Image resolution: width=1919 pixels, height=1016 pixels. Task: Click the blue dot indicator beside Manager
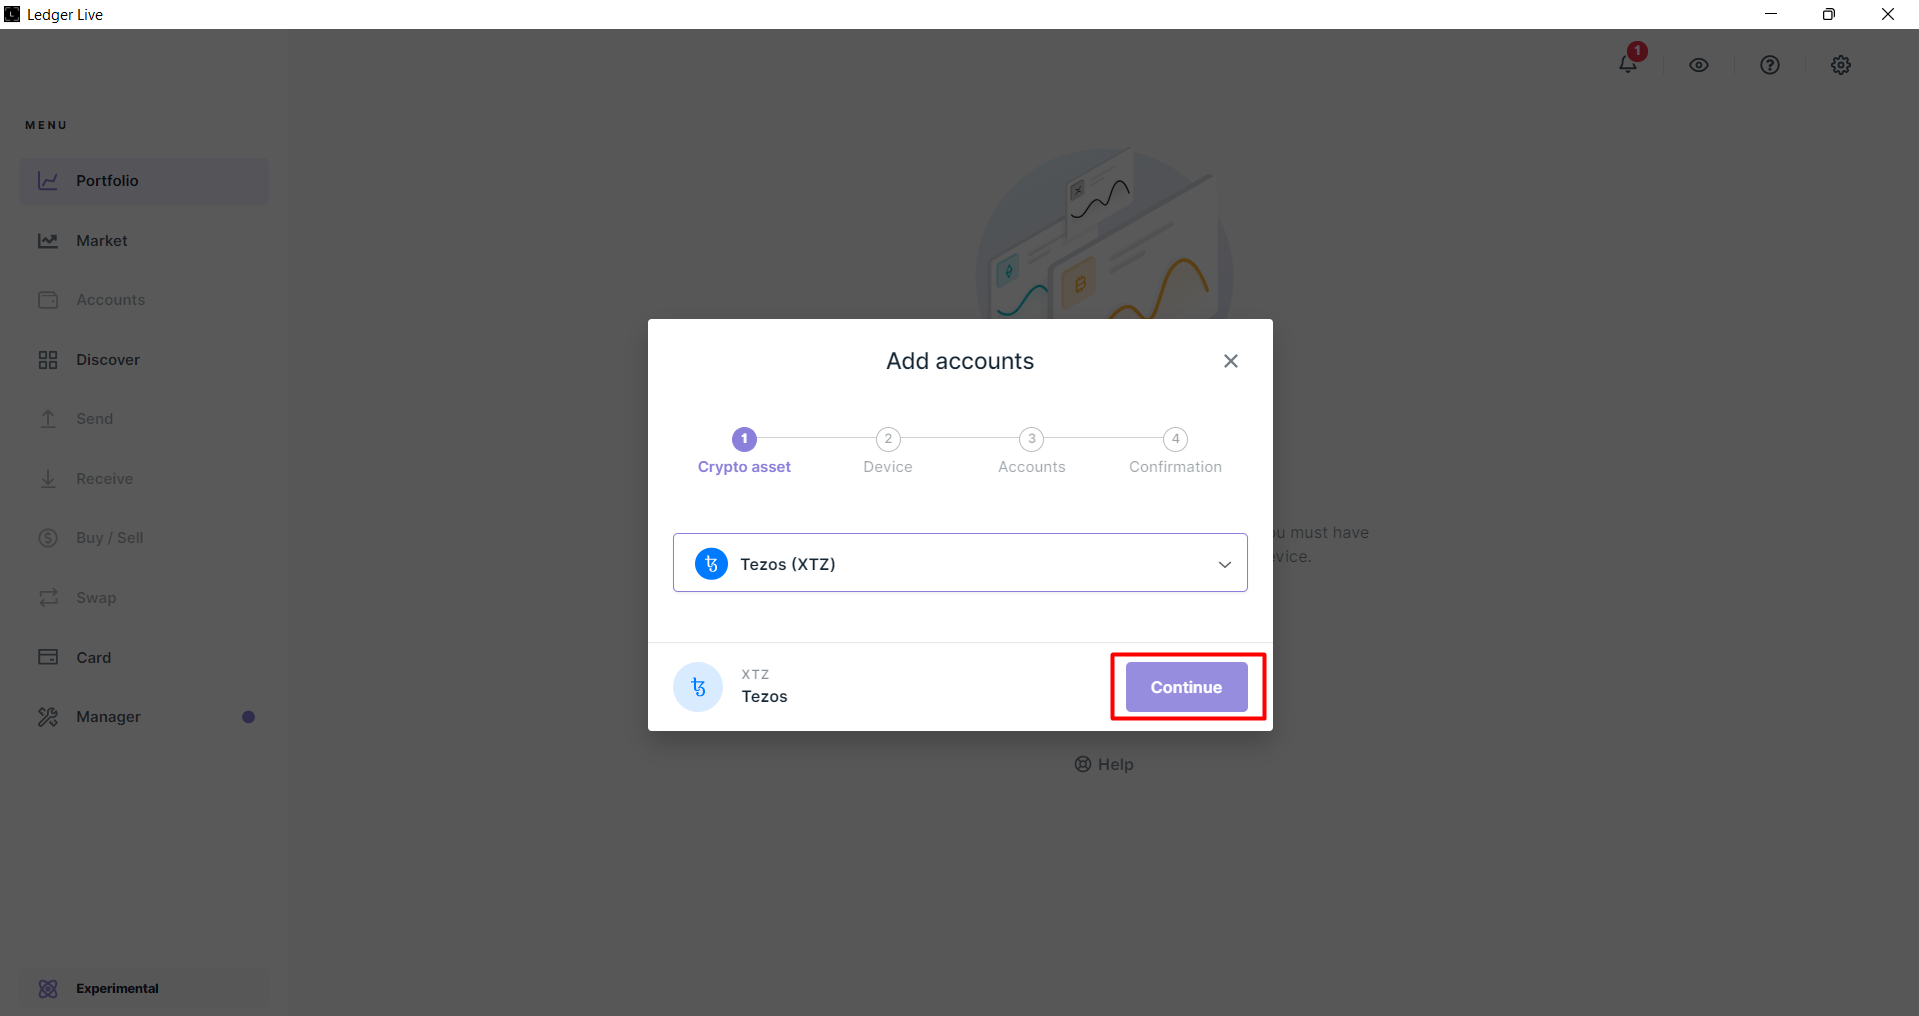click(x=248, y=717)
